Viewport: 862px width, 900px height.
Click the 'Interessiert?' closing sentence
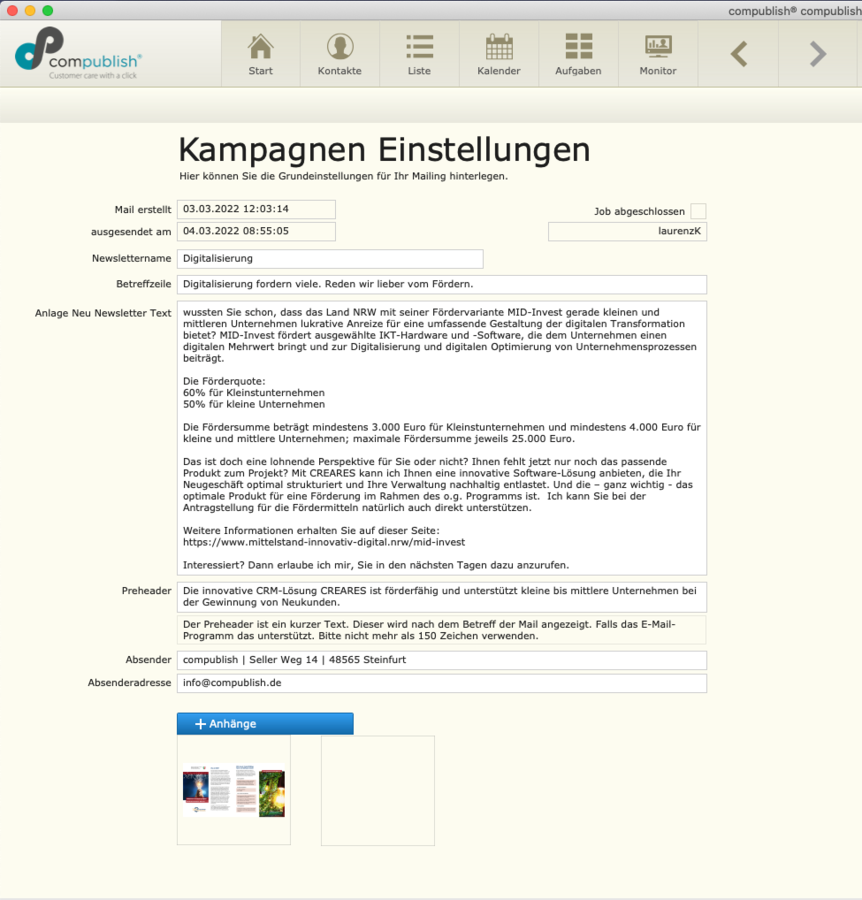click(x=376, y=565)
